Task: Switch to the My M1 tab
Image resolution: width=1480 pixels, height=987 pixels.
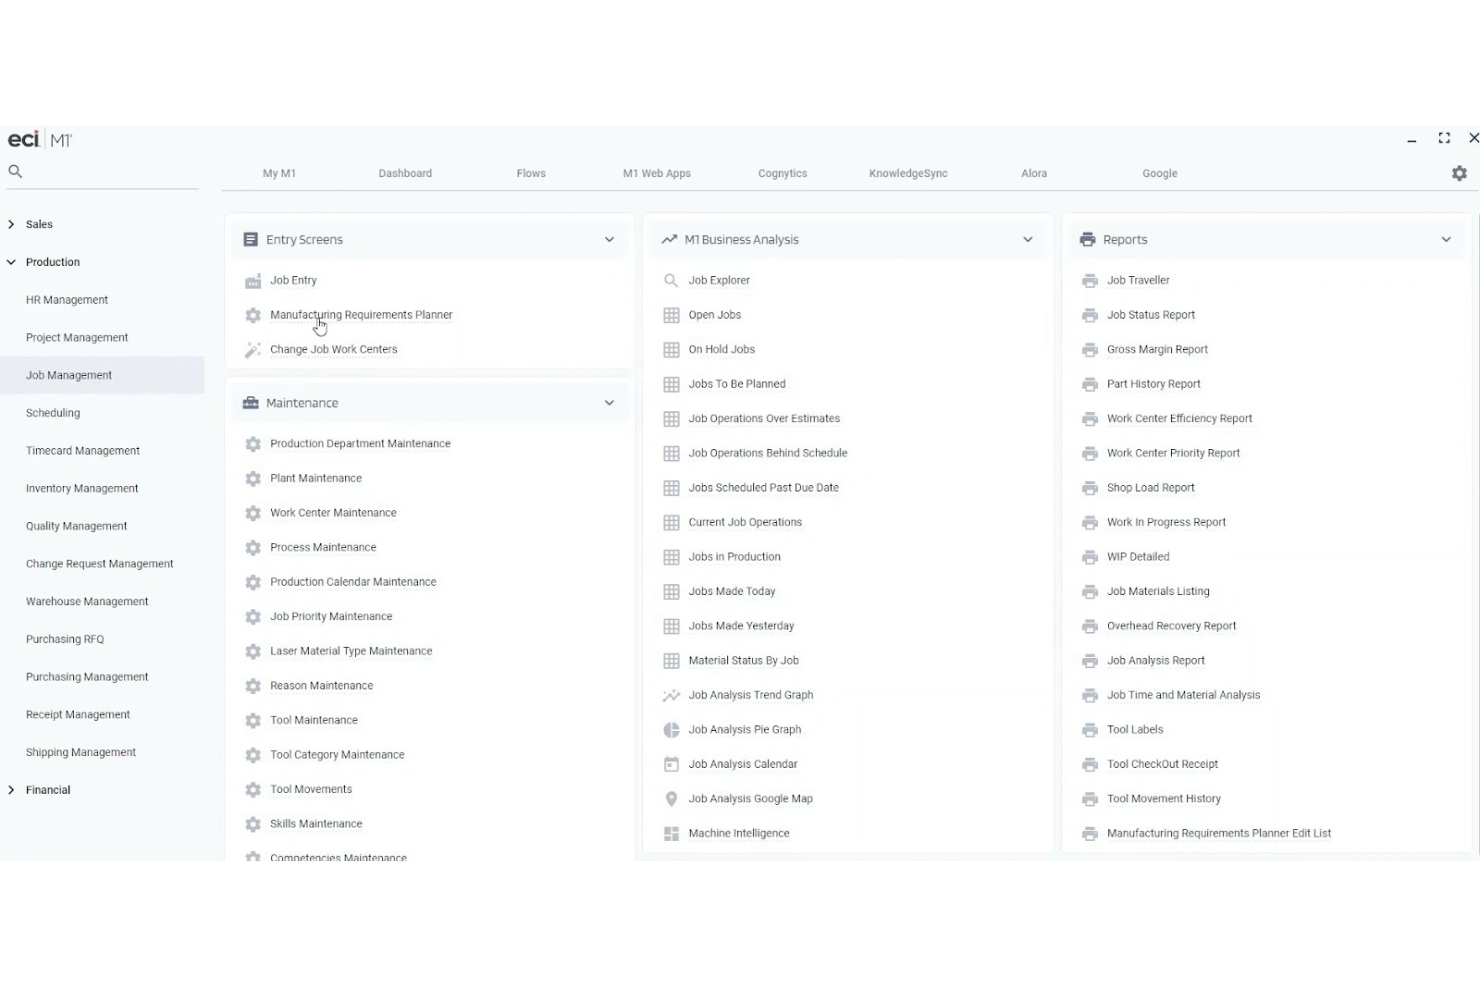Action: pyautogui.click(x=279, y=173)
